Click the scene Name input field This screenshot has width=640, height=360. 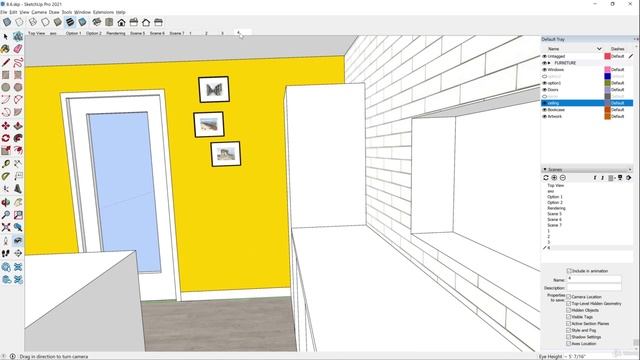tap(594, 279)
